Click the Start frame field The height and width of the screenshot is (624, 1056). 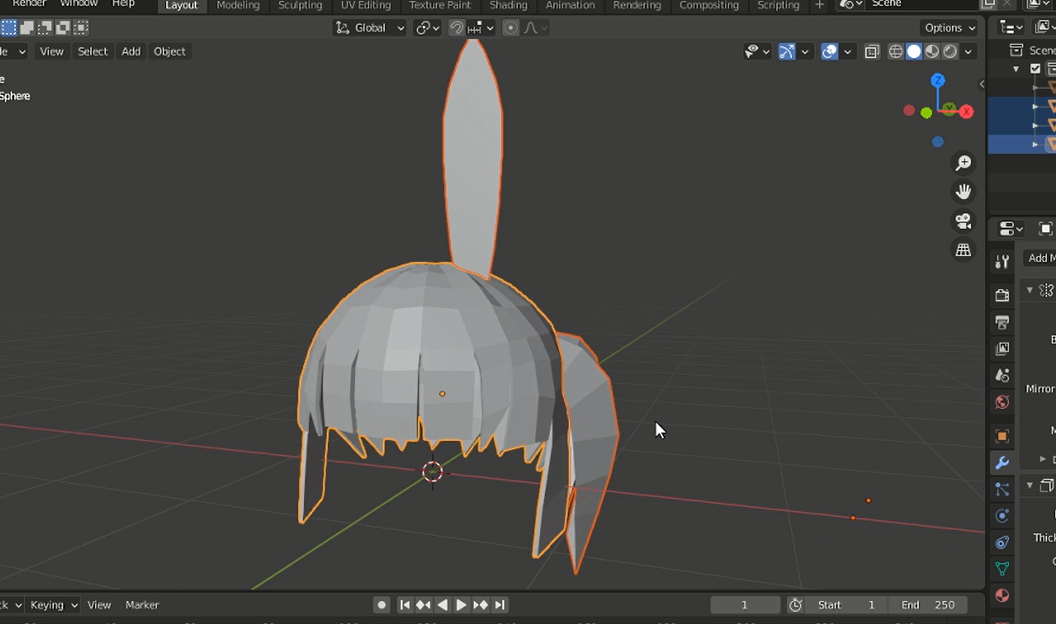click(846, 605)
